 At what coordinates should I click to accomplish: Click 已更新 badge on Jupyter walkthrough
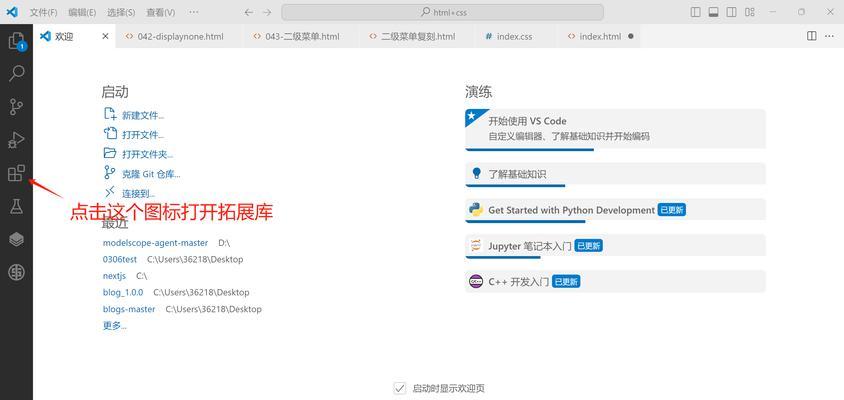(588, 246)
